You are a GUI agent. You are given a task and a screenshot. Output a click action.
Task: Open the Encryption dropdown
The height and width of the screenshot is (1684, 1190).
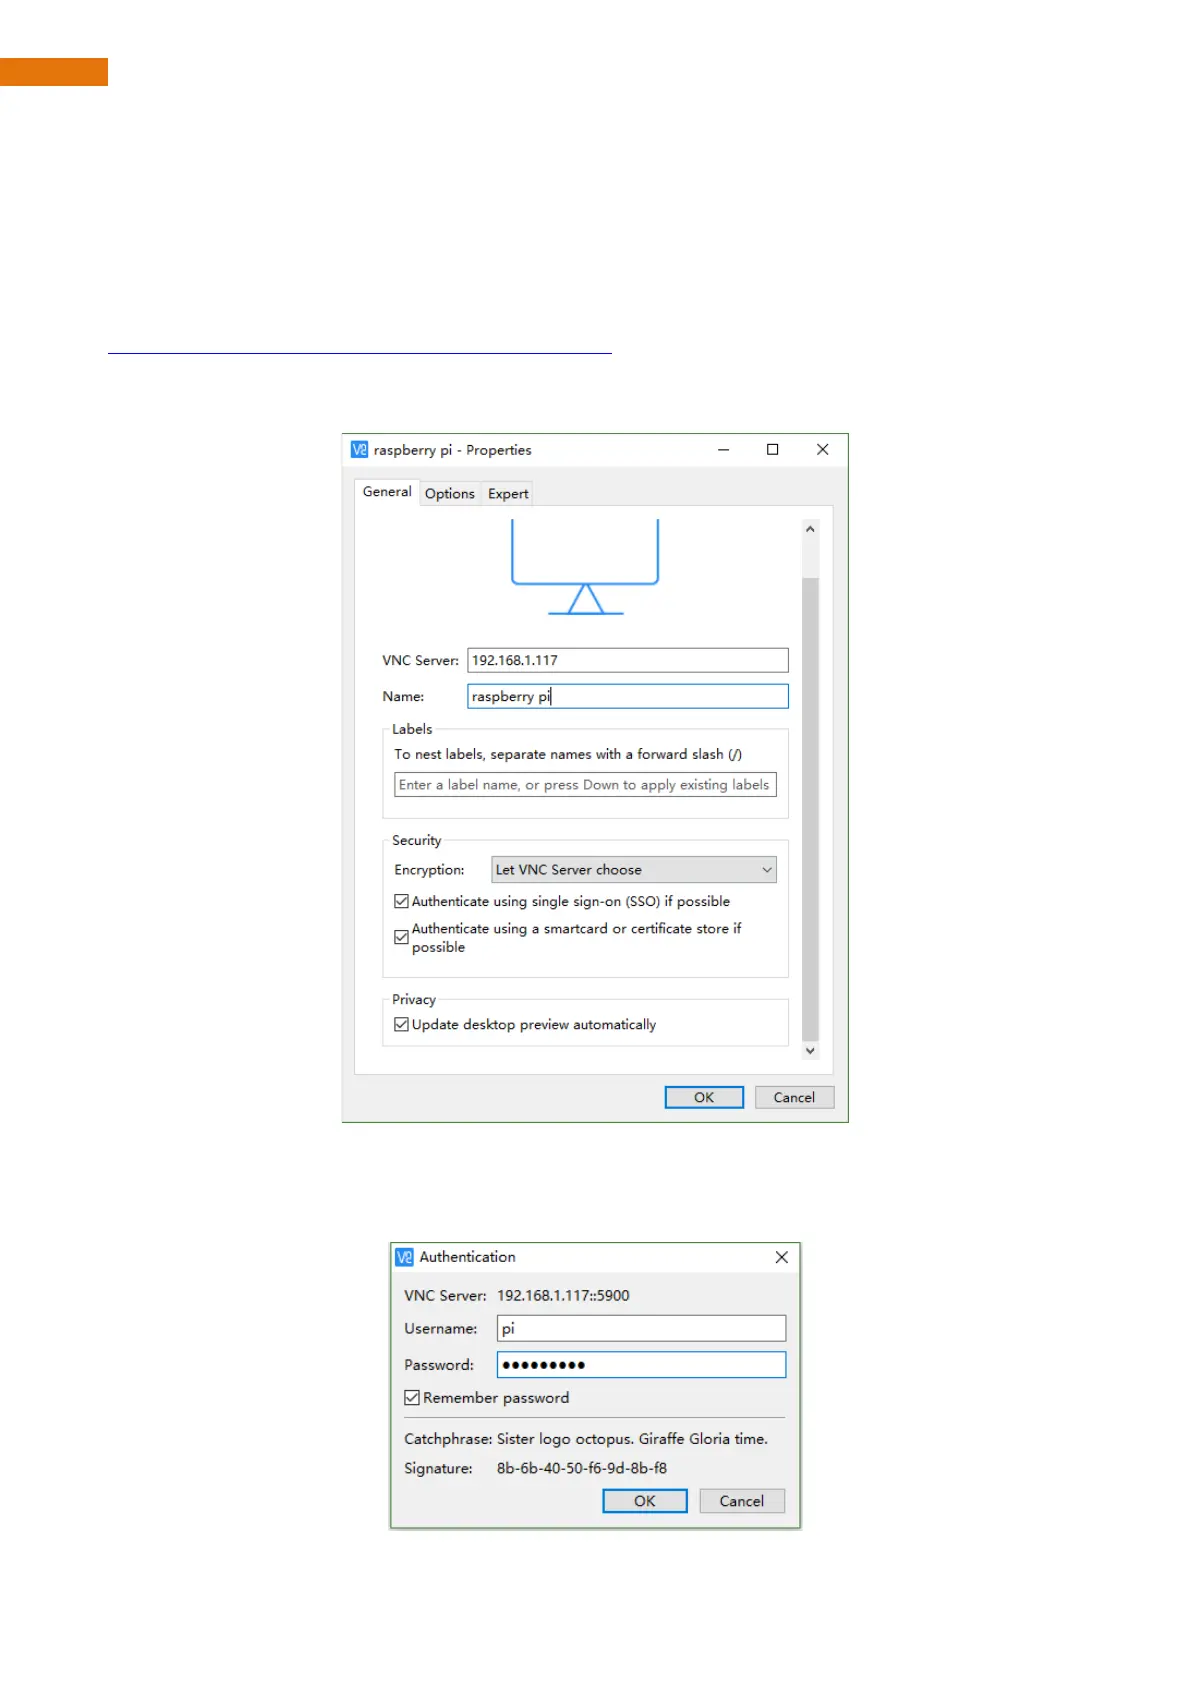pyautogui.click(x=634, y=870)
